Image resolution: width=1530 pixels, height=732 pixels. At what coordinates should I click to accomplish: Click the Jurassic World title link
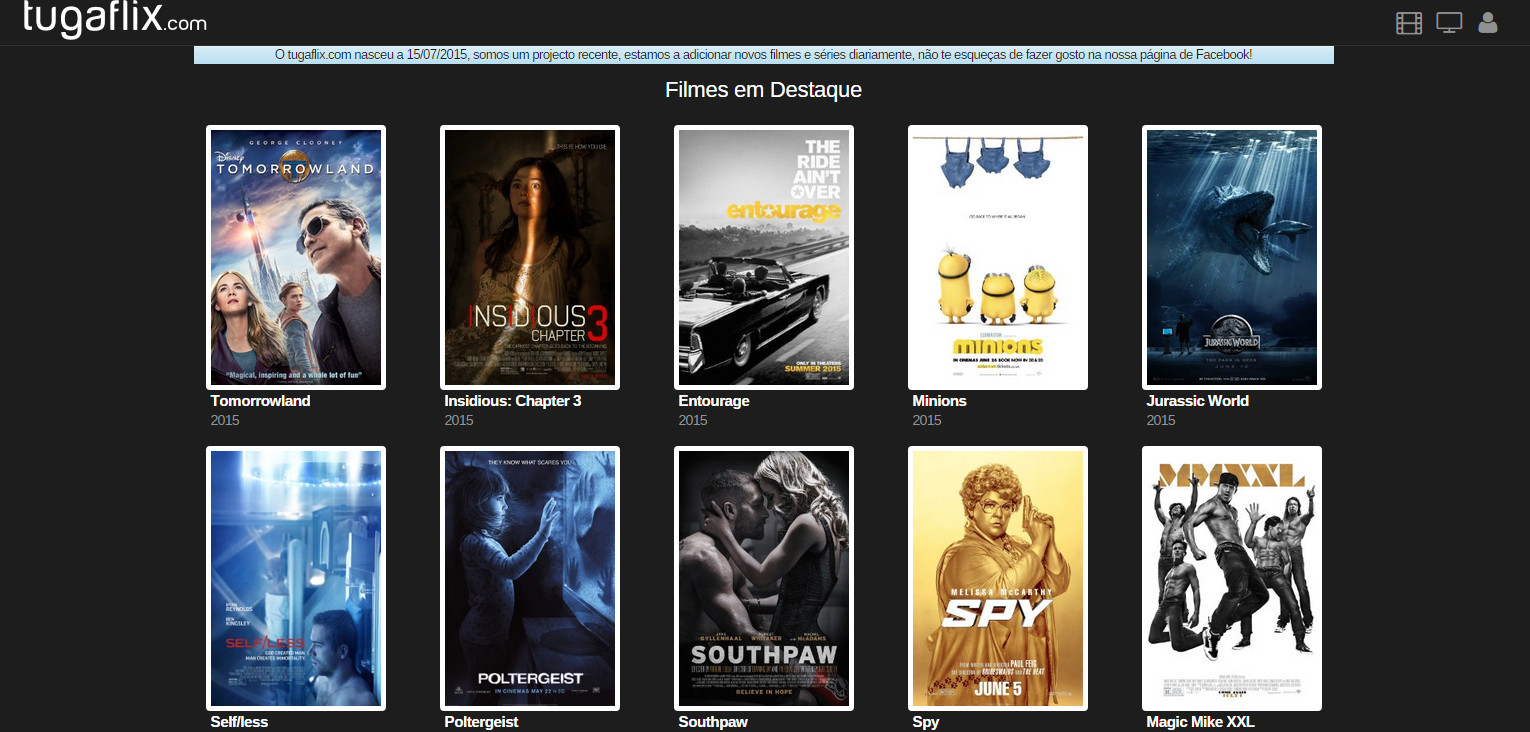click(1197, 401)
